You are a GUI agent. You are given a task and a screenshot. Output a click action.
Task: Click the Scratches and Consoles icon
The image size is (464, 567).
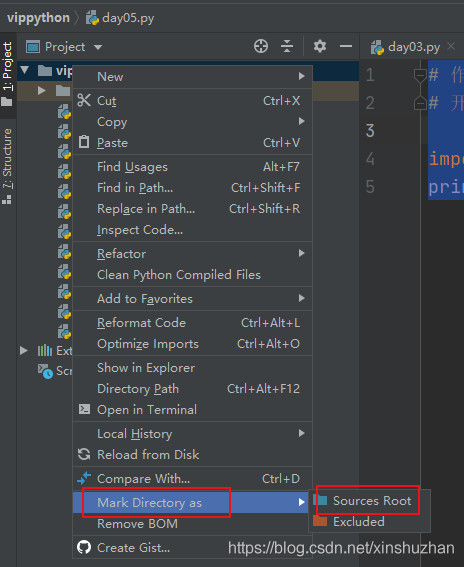coord(45,371)
